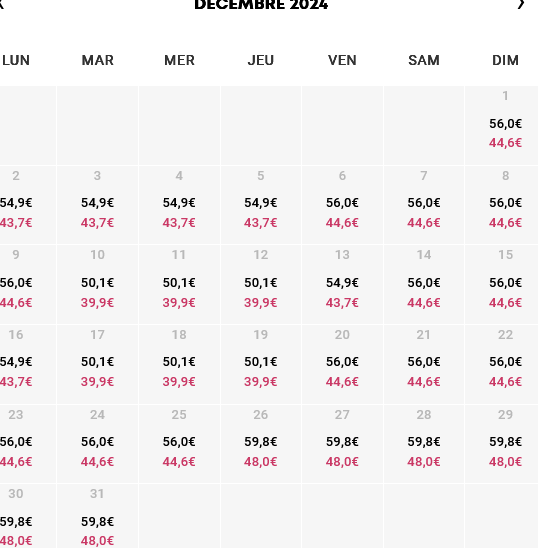
Task: Select Monday December 30
Action: click(x=28, y=516)
